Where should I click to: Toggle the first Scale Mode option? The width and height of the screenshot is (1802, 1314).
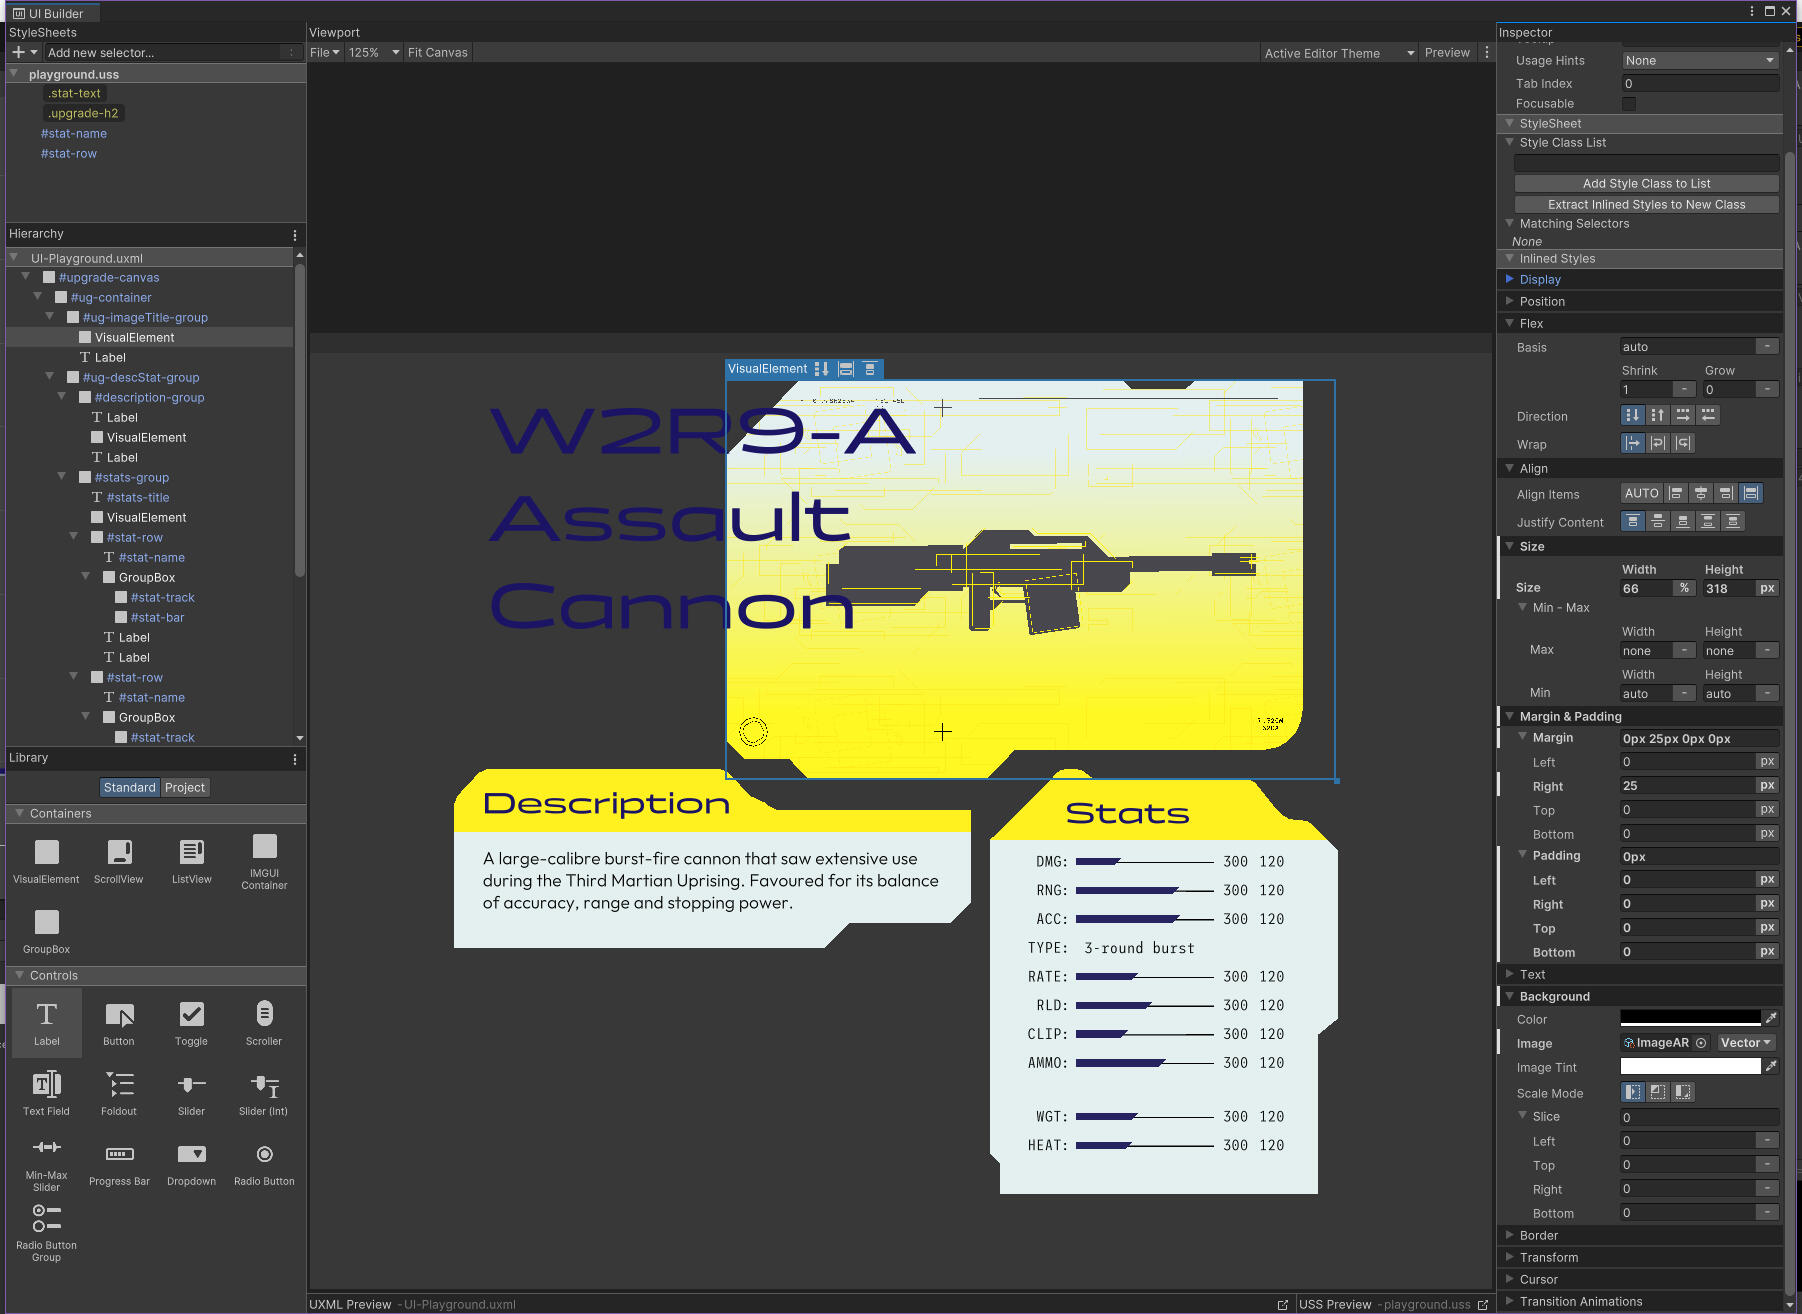pyautogui.click(x=1632, y=1092)
